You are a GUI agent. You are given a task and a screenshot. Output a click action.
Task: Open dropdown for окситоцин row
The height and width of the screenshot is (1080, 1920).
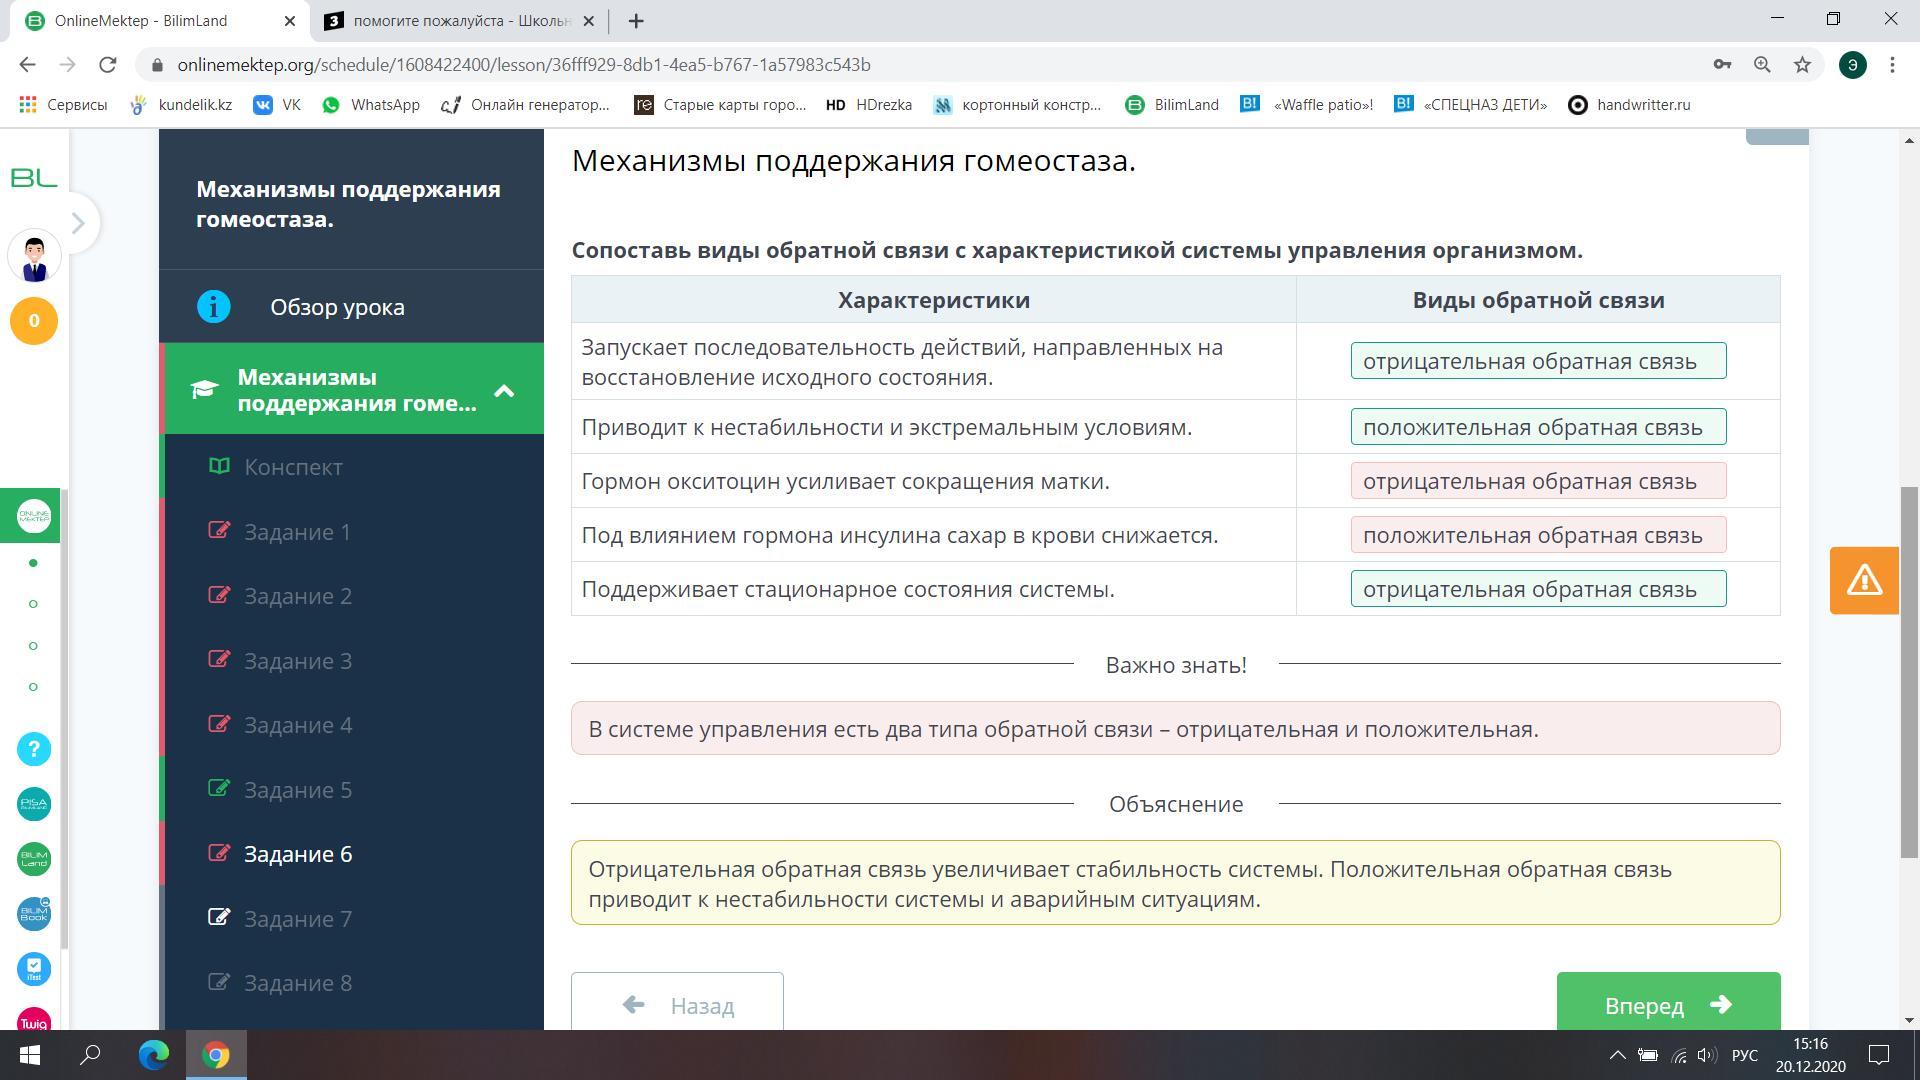1538,481
